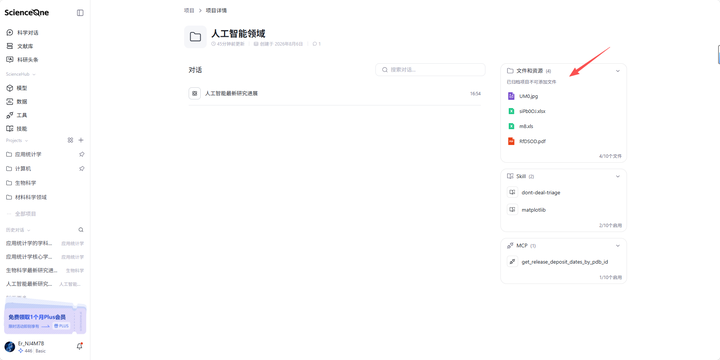Open history chat 应用统计学核心学…

(x=29, y=257)
